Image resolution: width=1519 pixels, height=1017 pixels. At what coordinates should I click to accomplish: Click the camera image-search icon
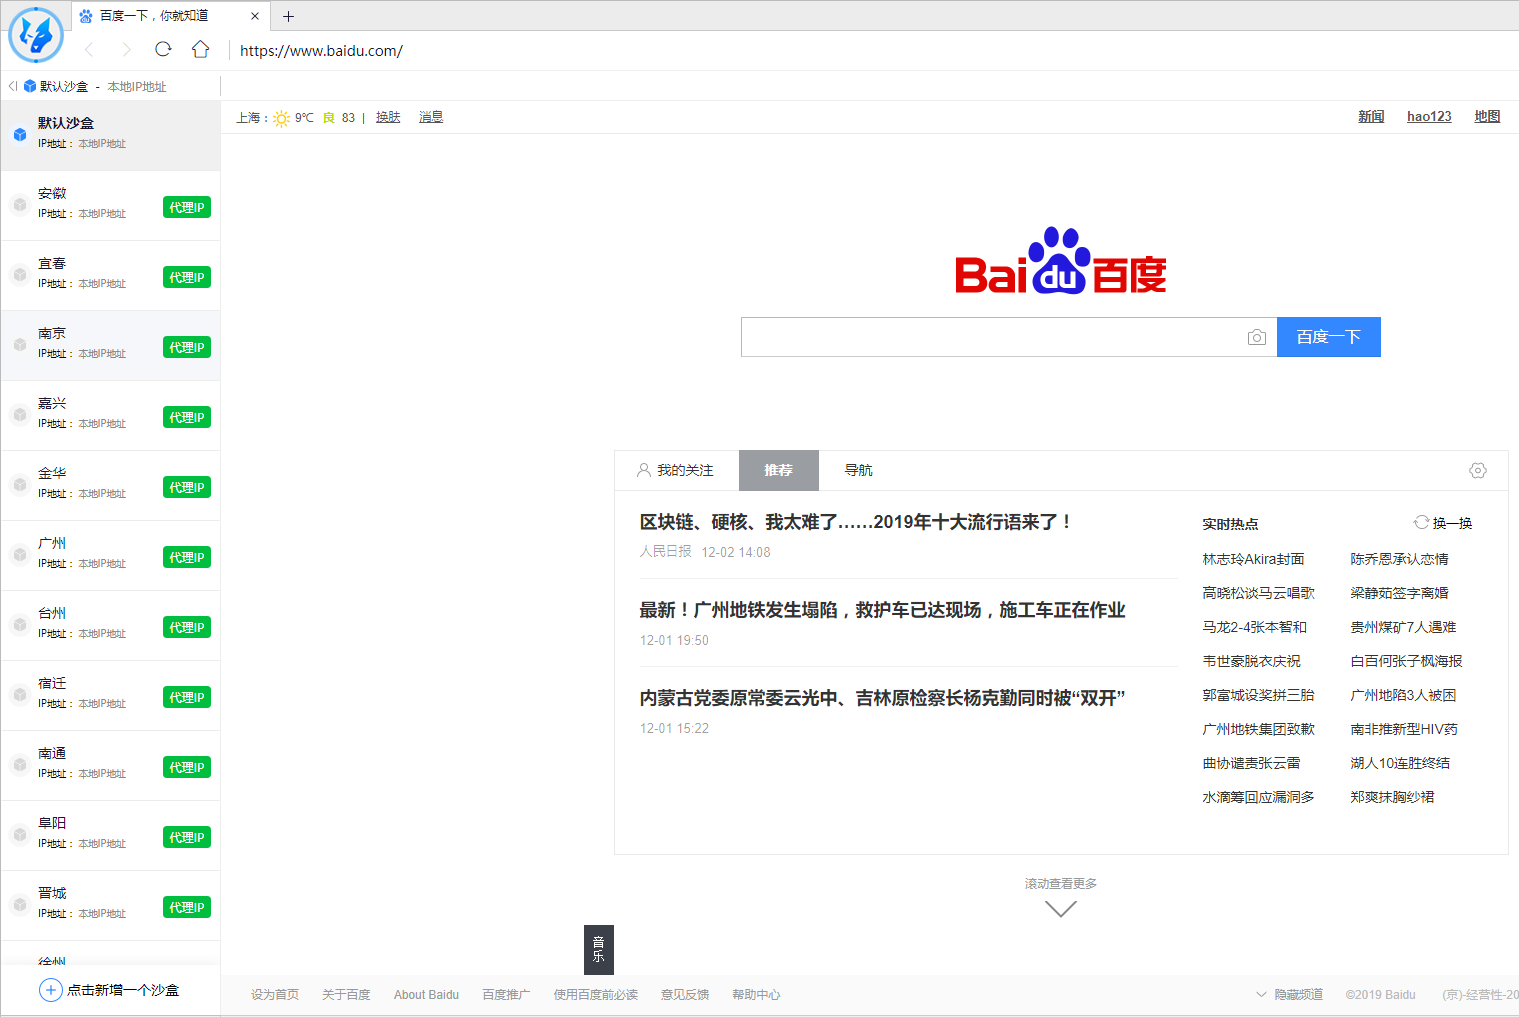pyautogui.click(x=1257, y=338)
